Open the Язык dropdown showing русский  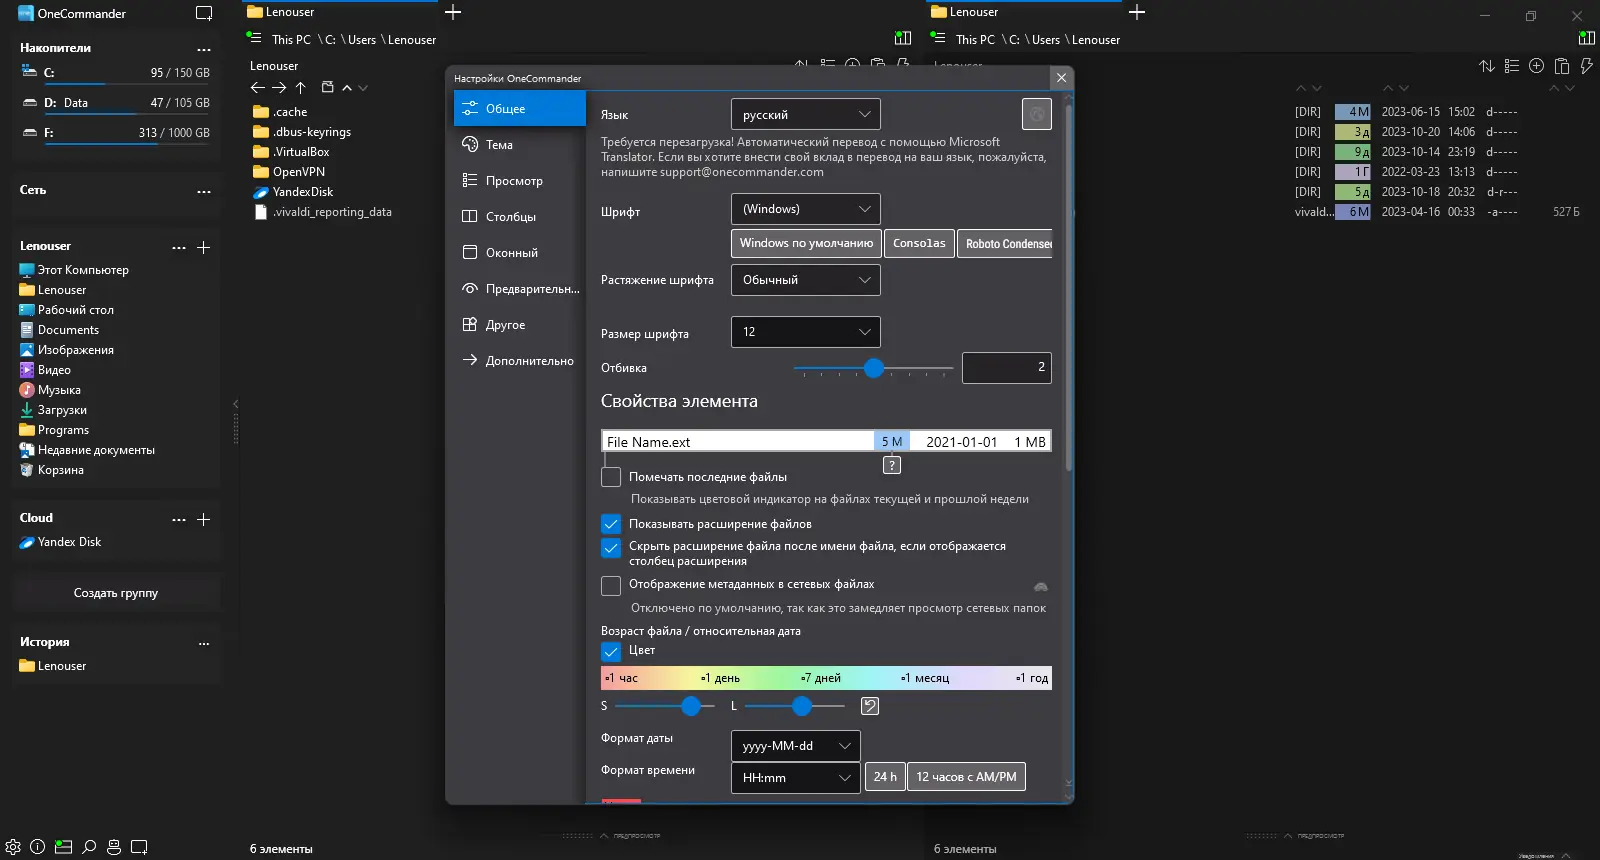tap(806, 114)
